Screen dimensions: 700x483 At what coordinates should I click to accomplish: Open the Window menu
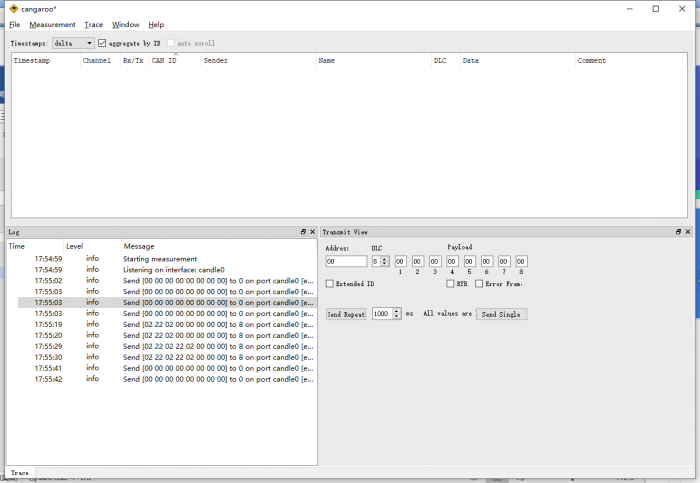pyautogui.click(x=125, y=25)
